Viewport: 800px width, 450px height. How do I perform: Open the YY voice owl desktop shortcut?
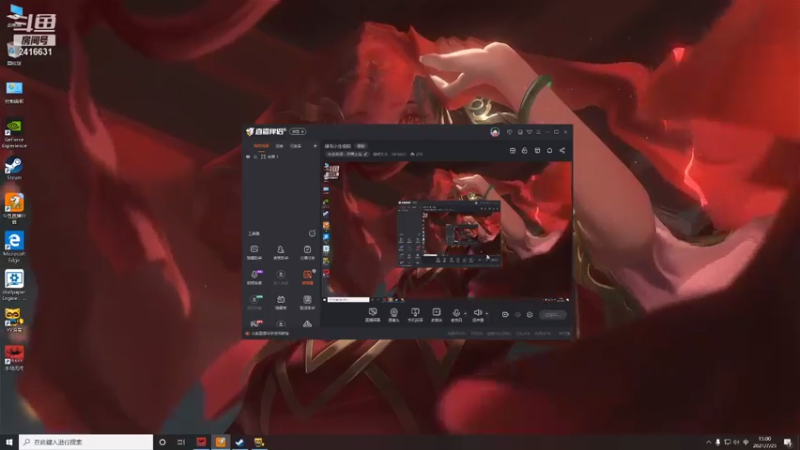[14, 320]
